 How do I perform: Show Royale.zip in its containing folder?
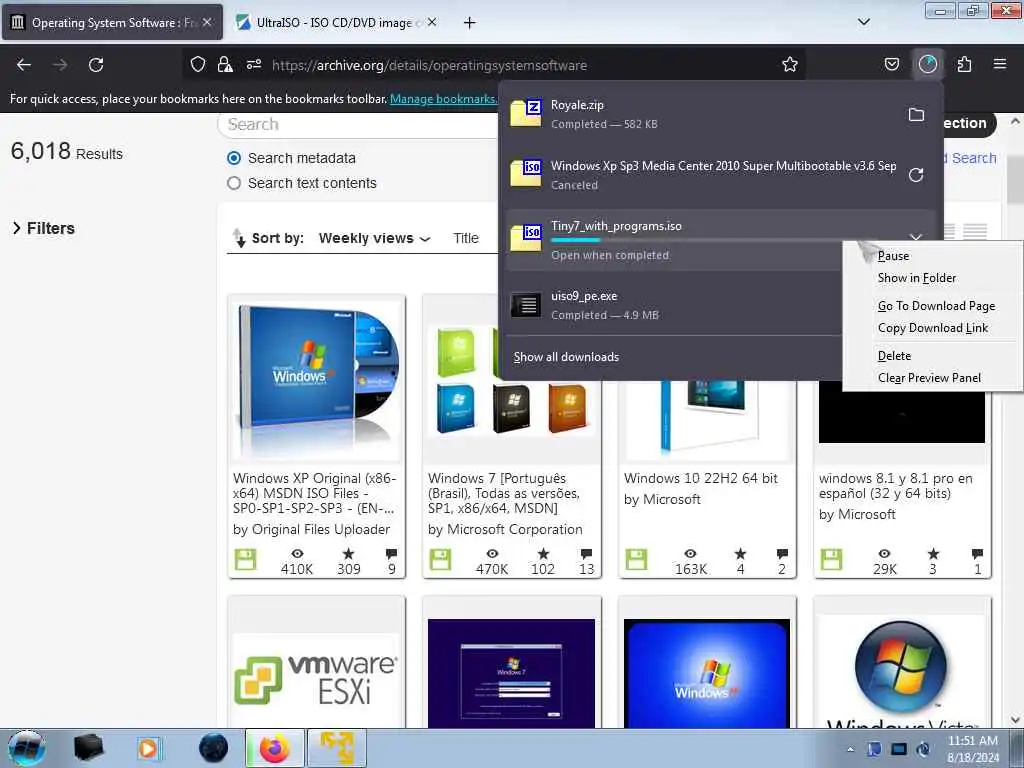916,114
